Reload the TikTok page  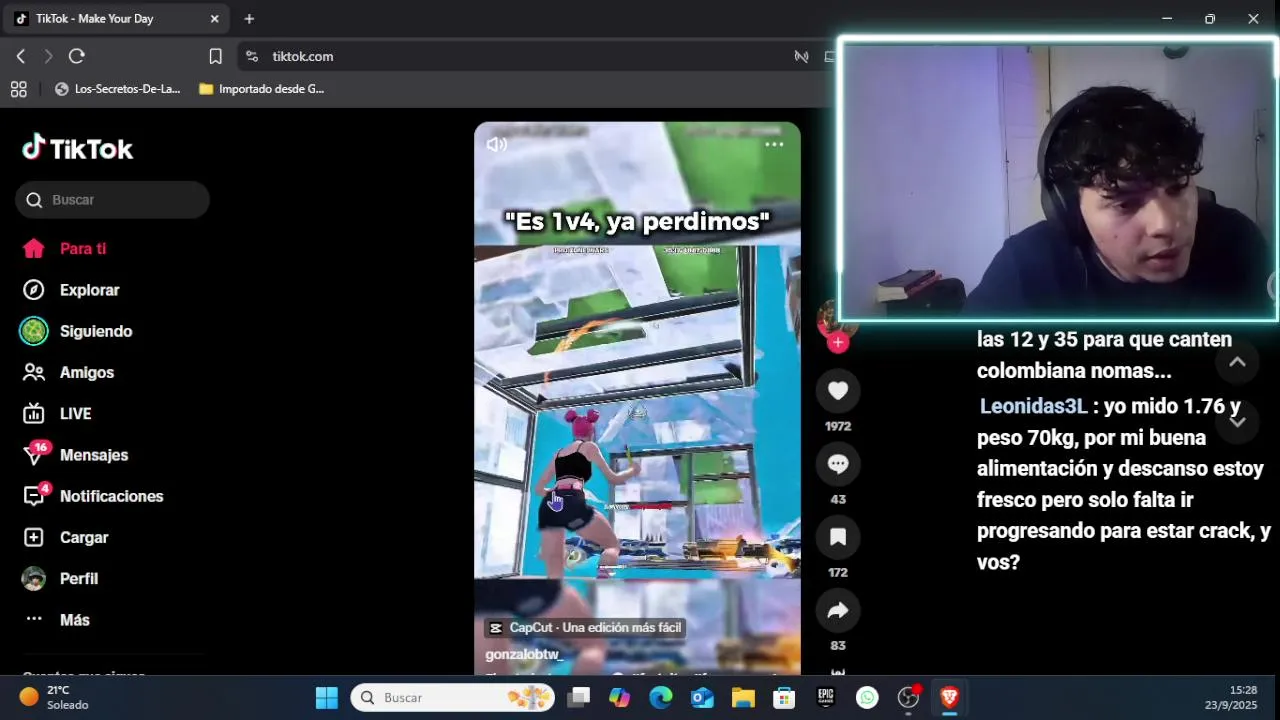(77, 56)
